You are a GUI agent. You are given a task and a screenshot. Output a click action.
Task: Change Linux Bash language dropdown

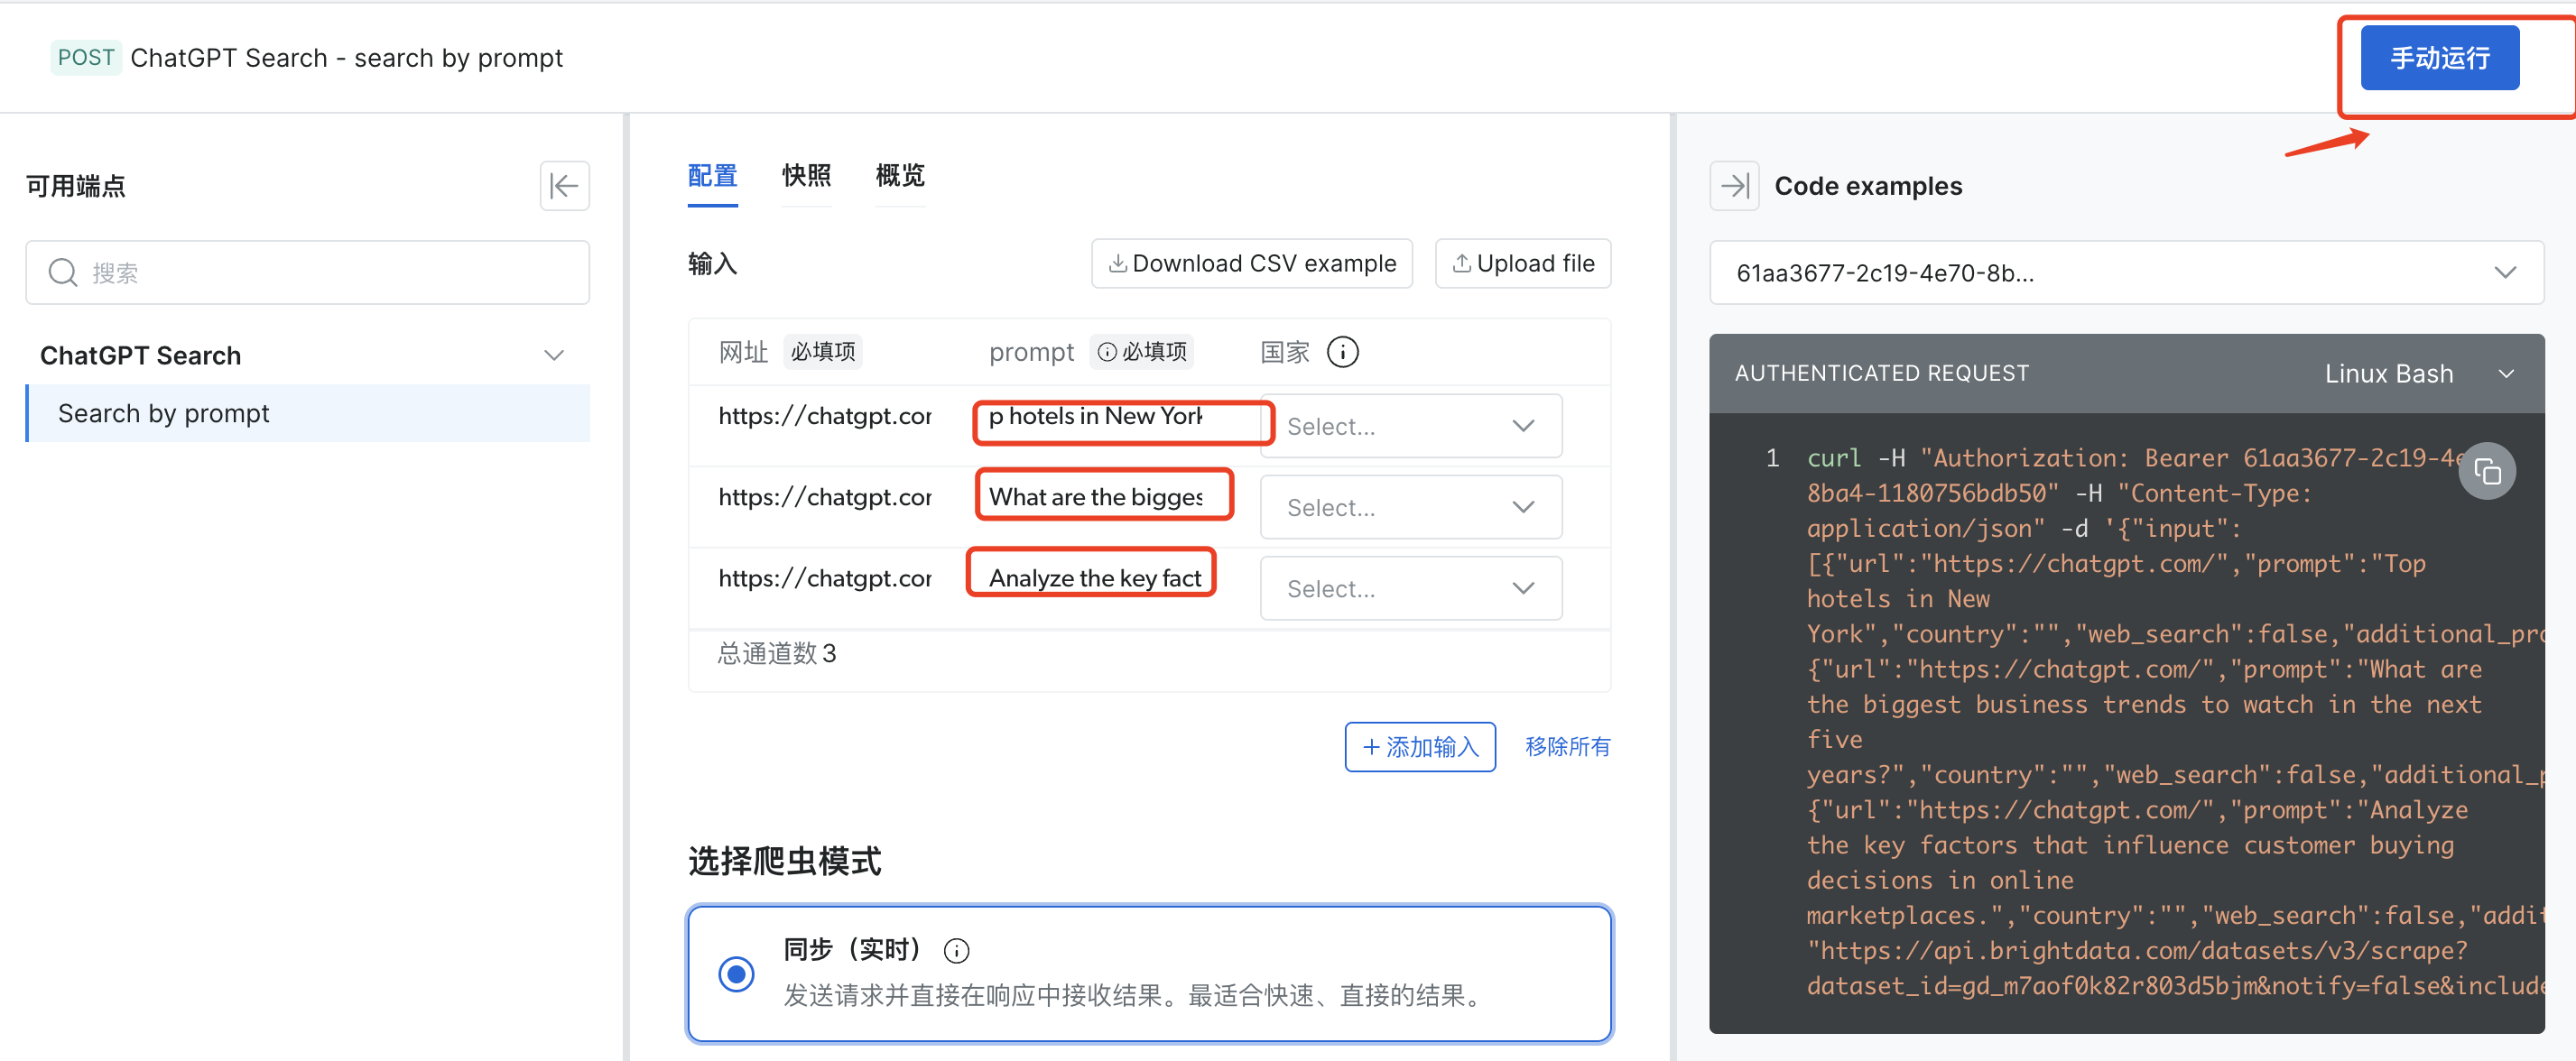(x=2416, y=374)
